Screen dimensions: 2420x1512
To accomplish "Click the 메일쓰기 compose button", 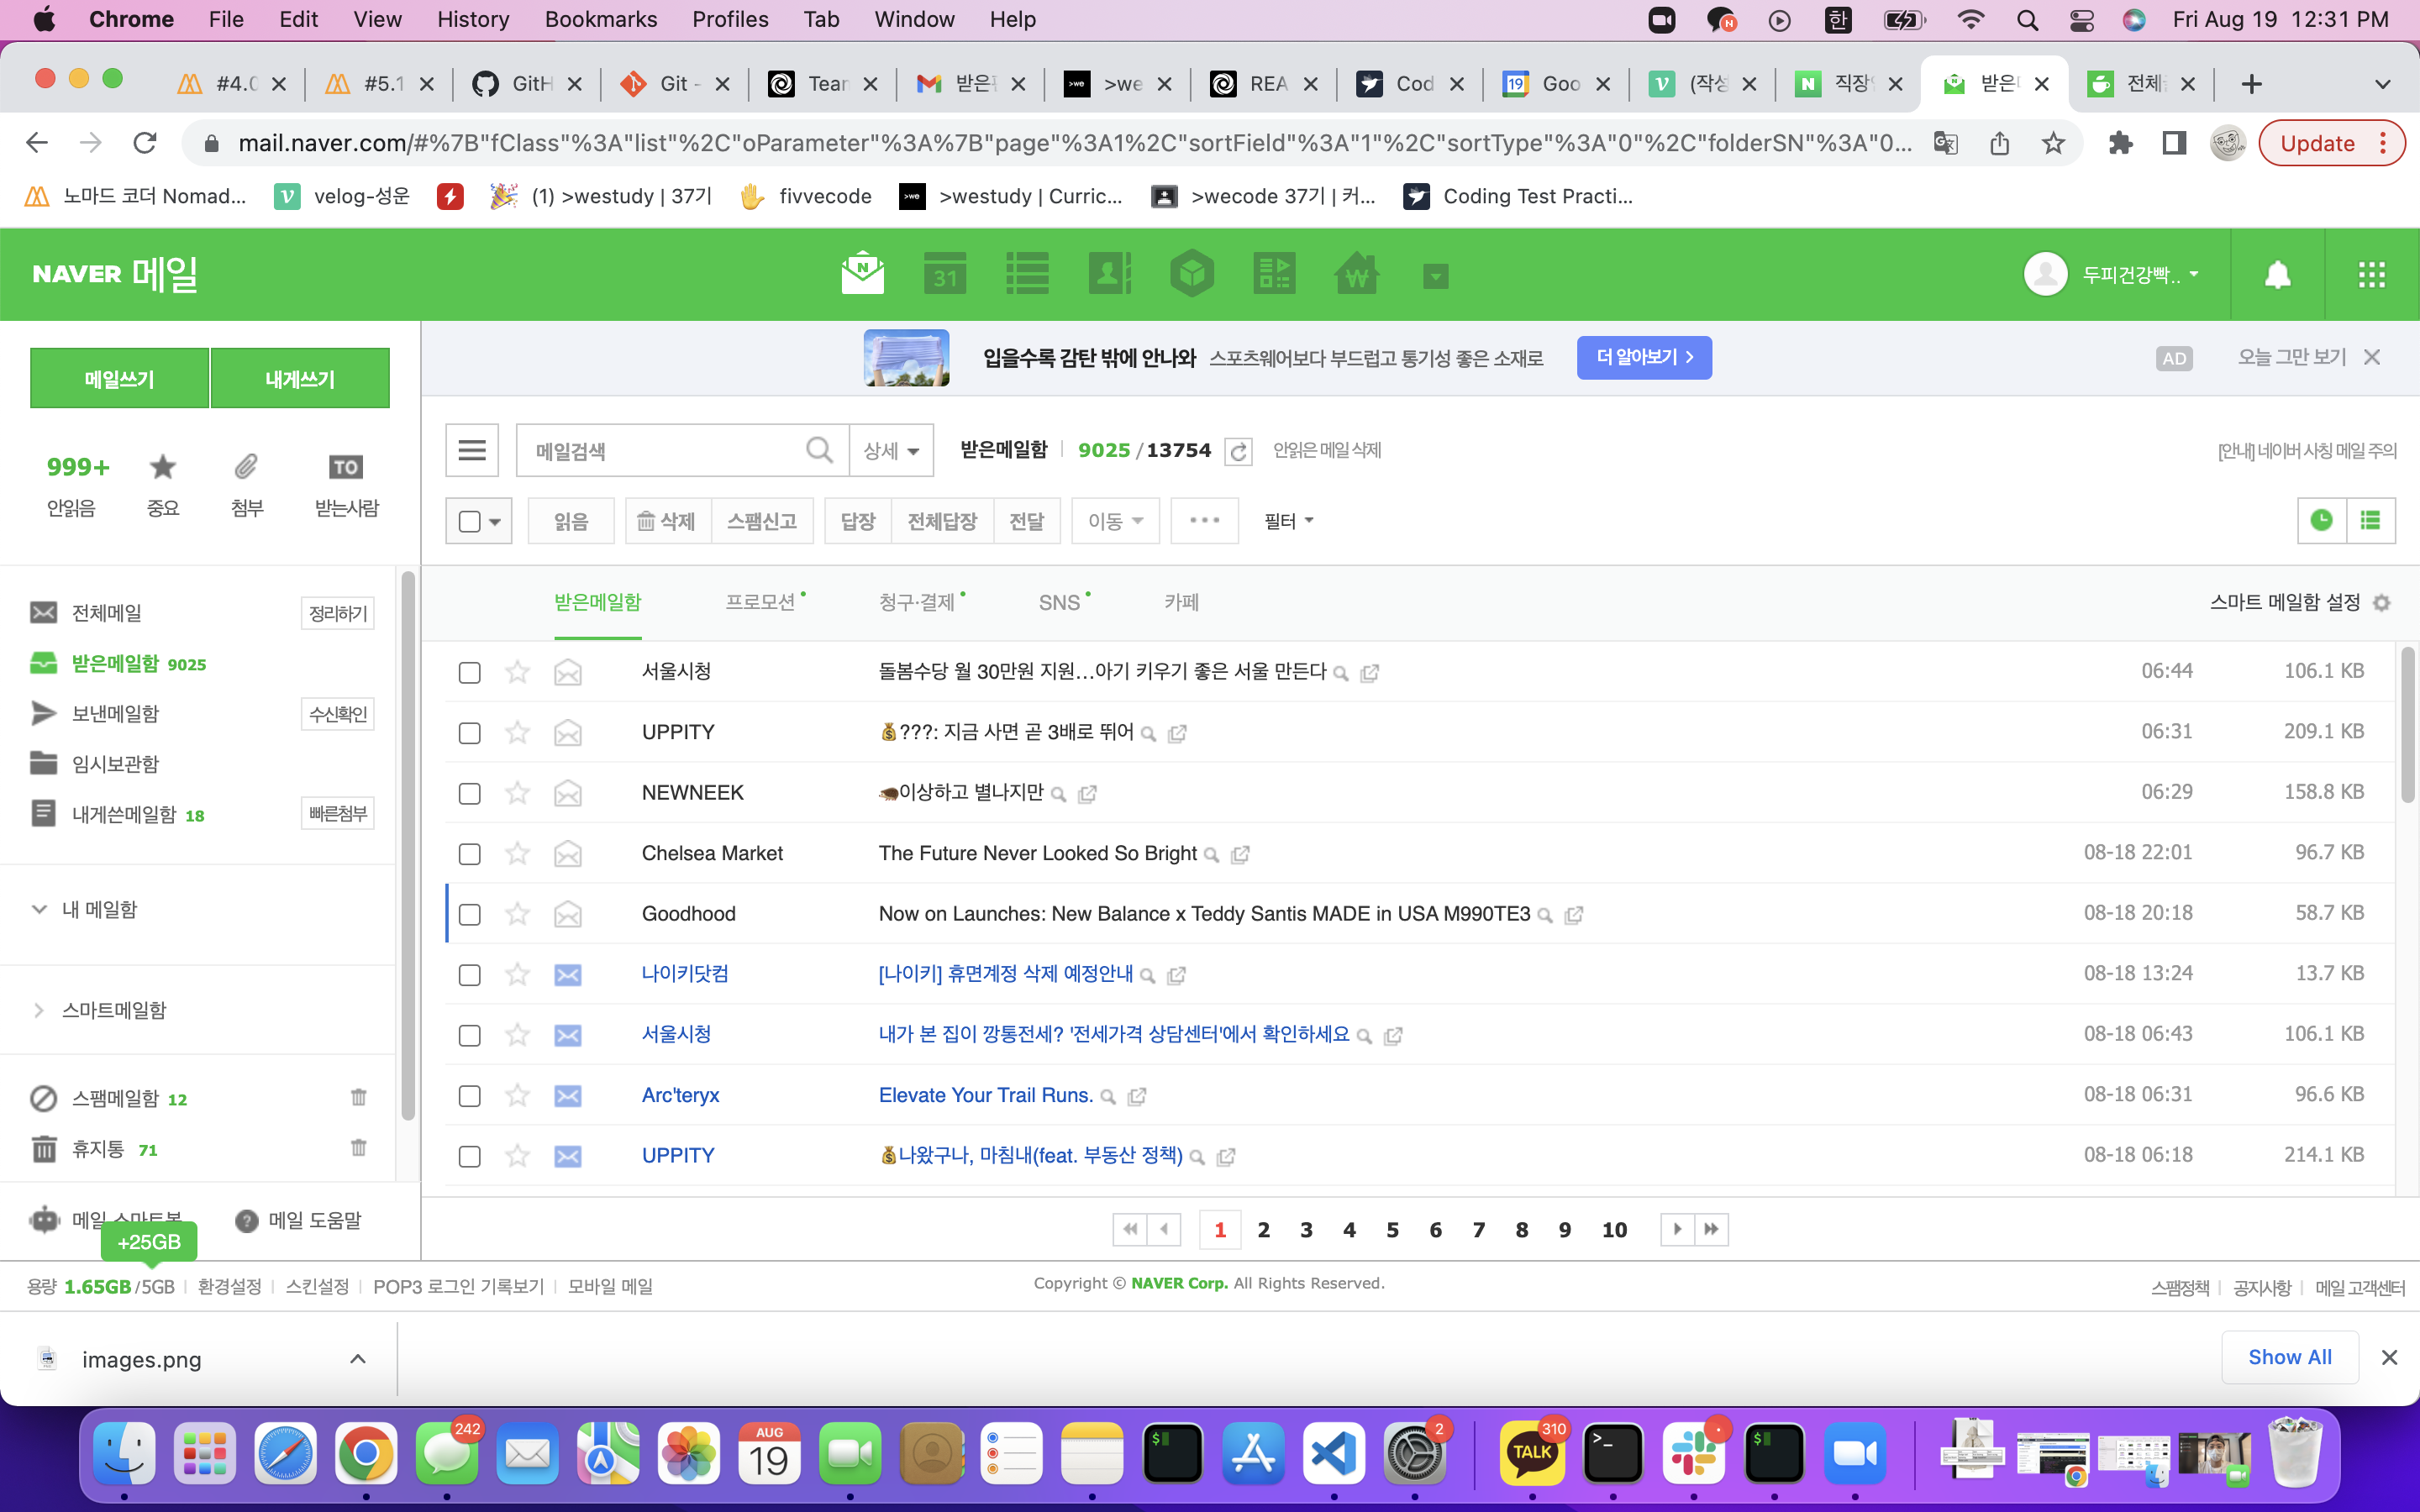I will (x=119, y=379).
